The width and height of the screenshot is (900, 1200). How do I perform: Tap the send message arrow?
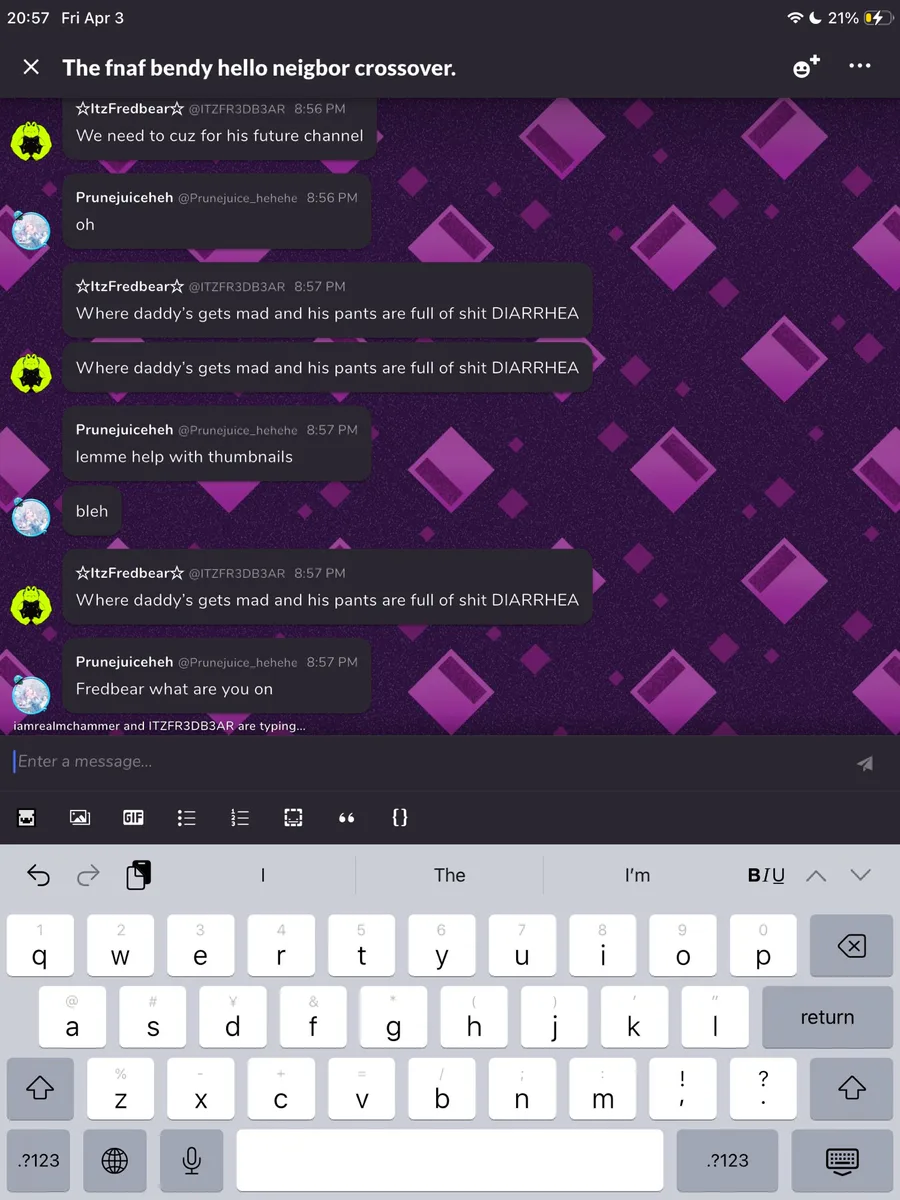pos(865,763)
